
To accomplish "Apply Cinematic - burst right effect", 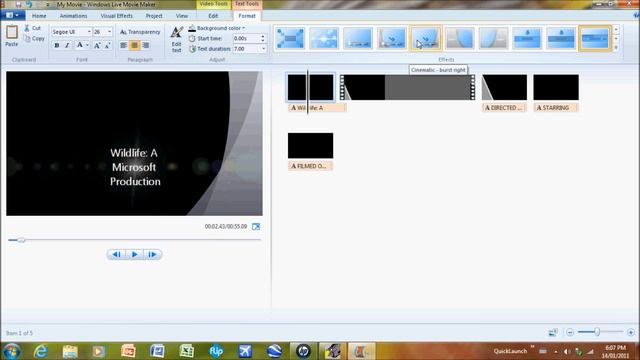I will click(x=426, y=38).
